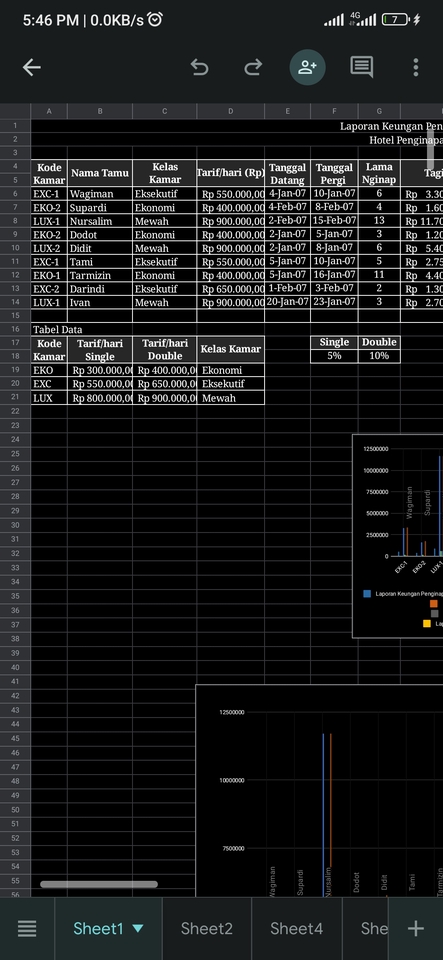Select the 'Laporan Keungan' title cell
Screen dimensions: 443x960
[391, 126]
